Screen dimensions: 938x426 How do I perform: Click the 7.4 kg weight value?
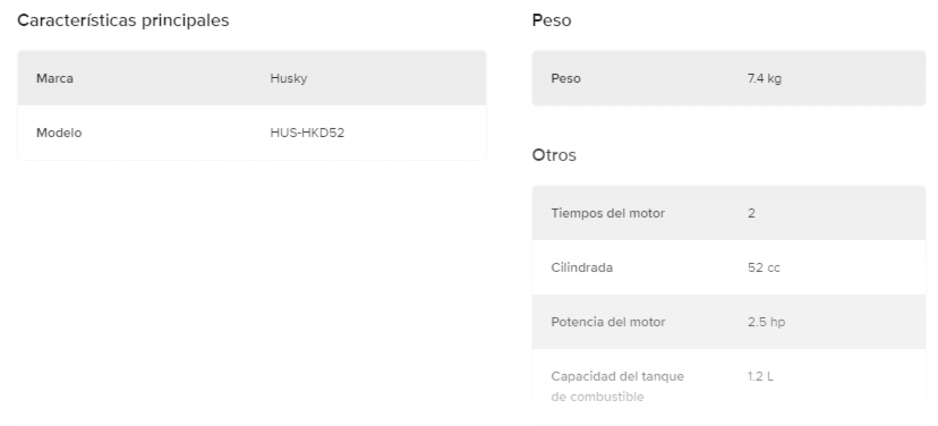coord(765,79)
